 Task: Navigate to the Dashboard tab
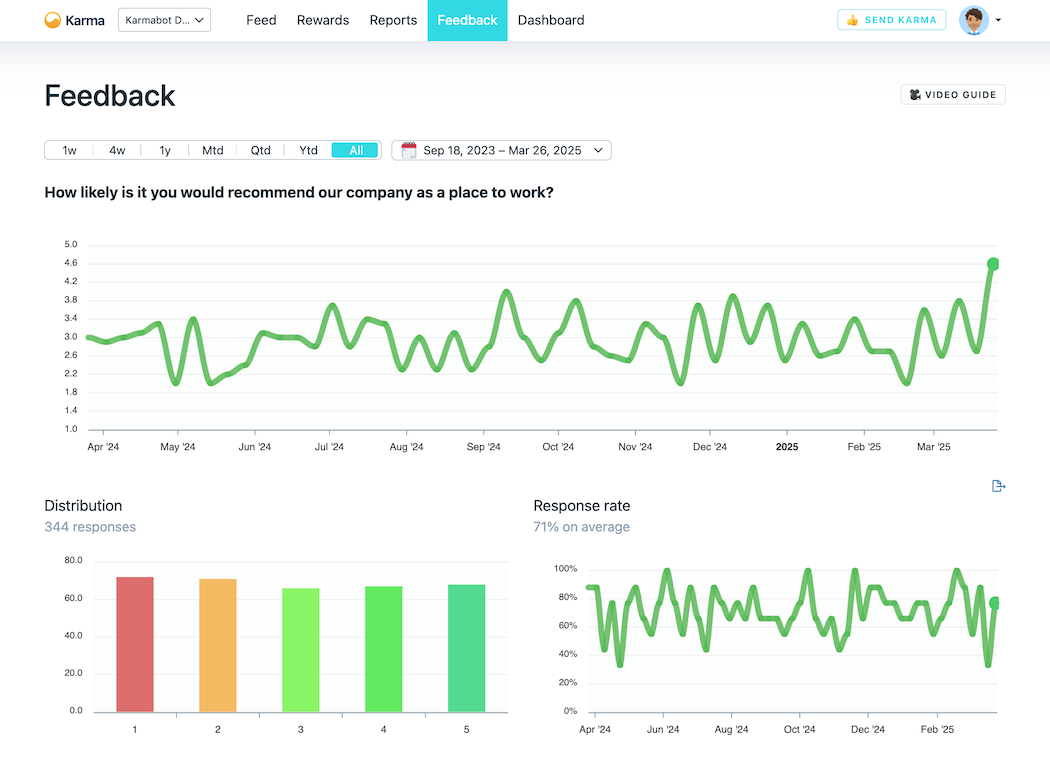[551, 20]
